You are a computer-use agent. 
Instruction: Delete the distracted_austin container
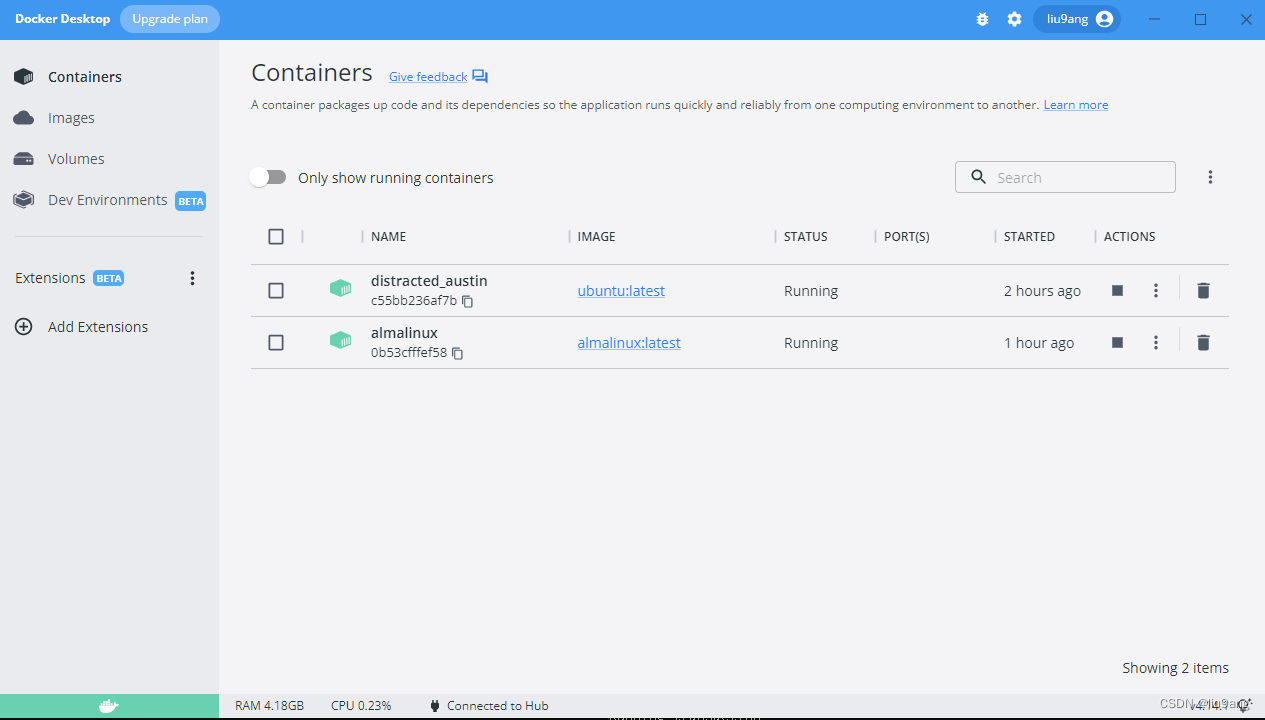pyautogui.click(x=1203, y=291)
